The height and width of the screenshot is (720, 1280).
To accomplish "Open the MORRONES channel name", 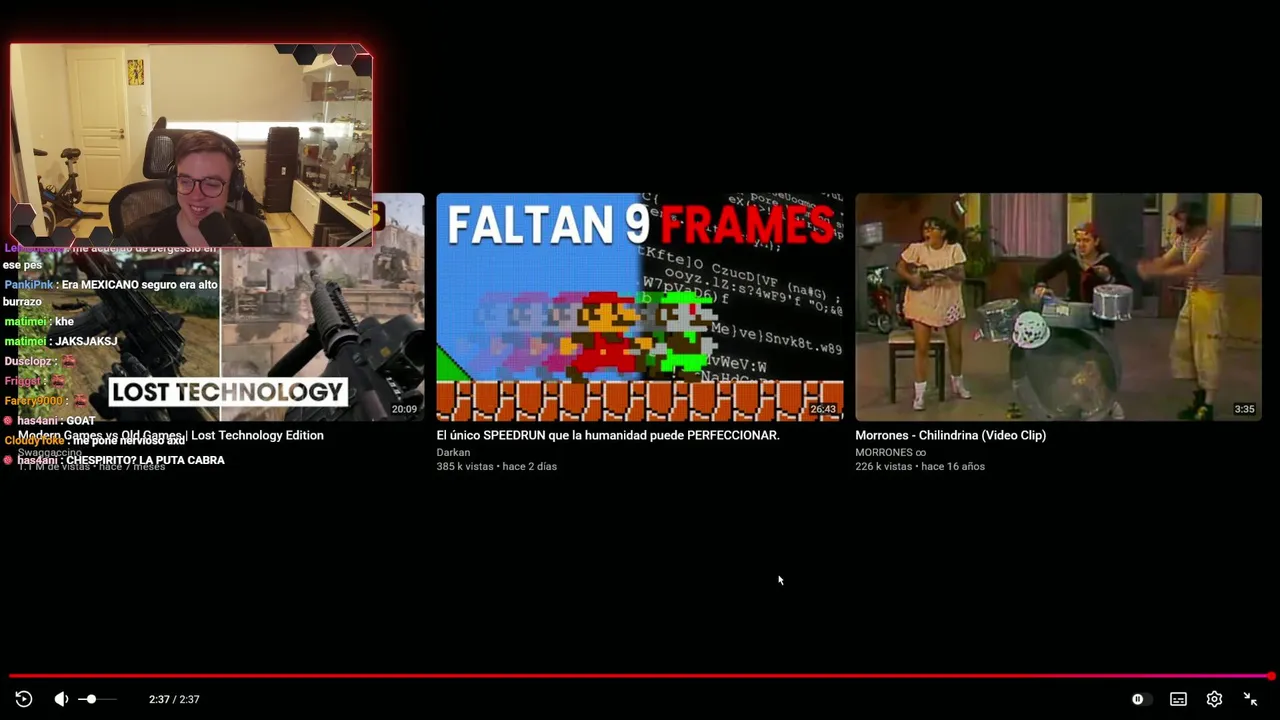I will pos(890,452).
